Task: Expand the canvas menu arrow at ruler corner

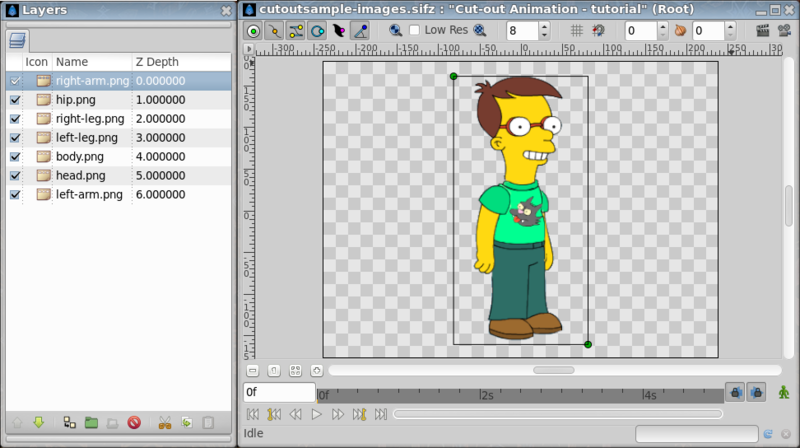Action: [248, 49]
